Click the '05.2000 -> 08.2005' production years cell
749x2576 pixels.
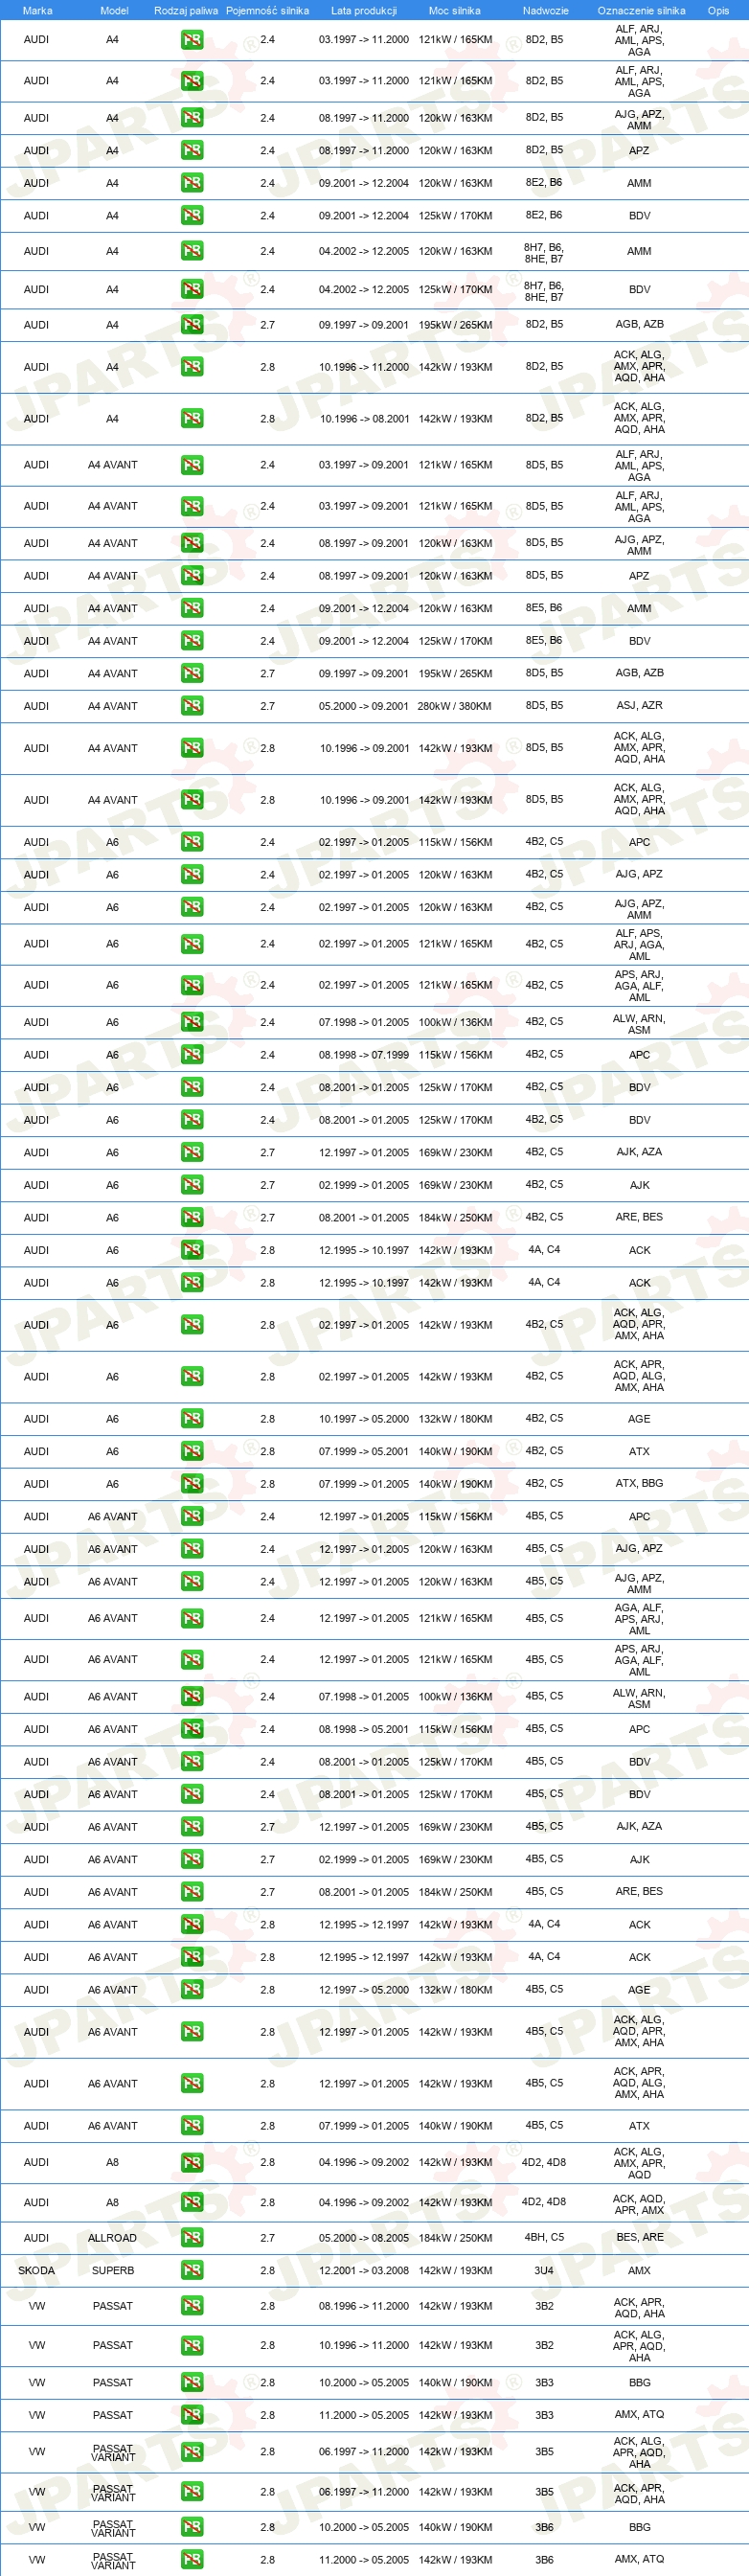(x=364, y=2237)
